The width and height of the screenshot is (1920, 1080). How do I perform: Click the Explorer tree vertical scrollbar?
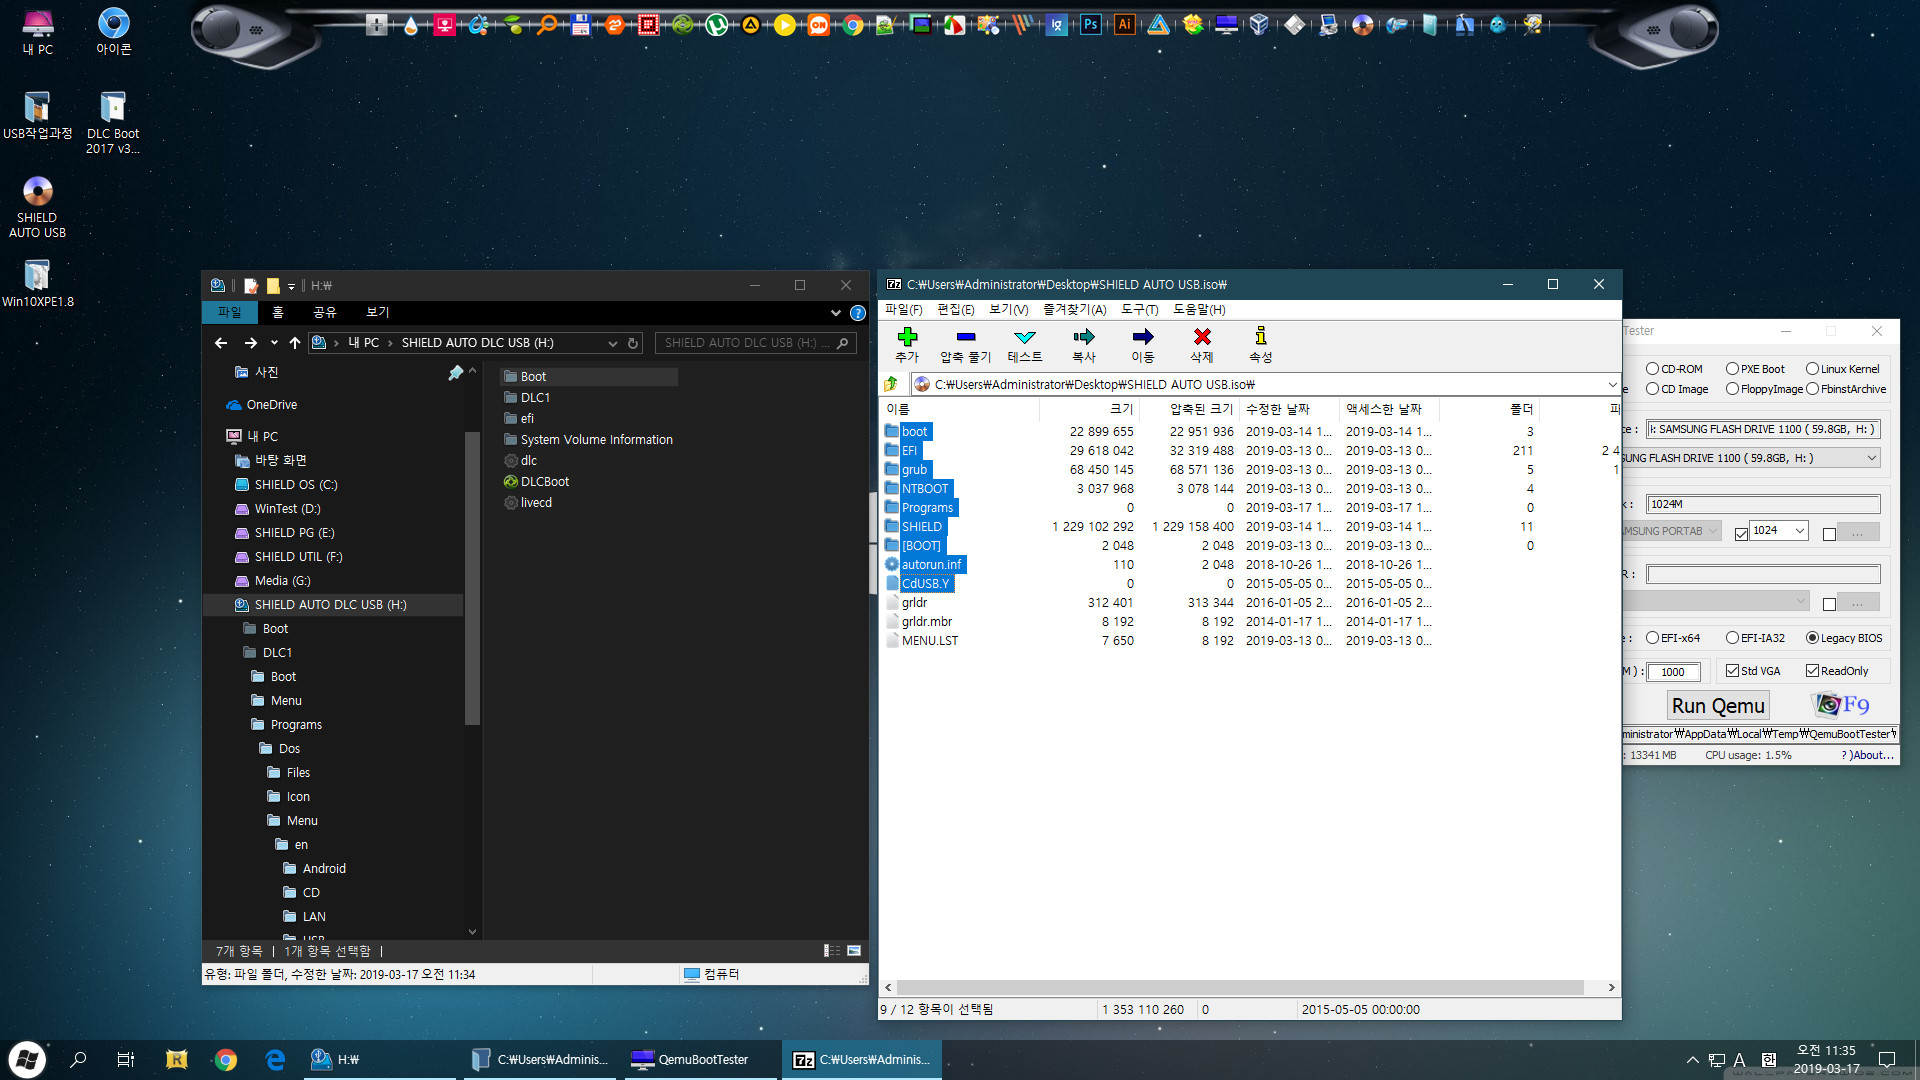click(472, 578)
